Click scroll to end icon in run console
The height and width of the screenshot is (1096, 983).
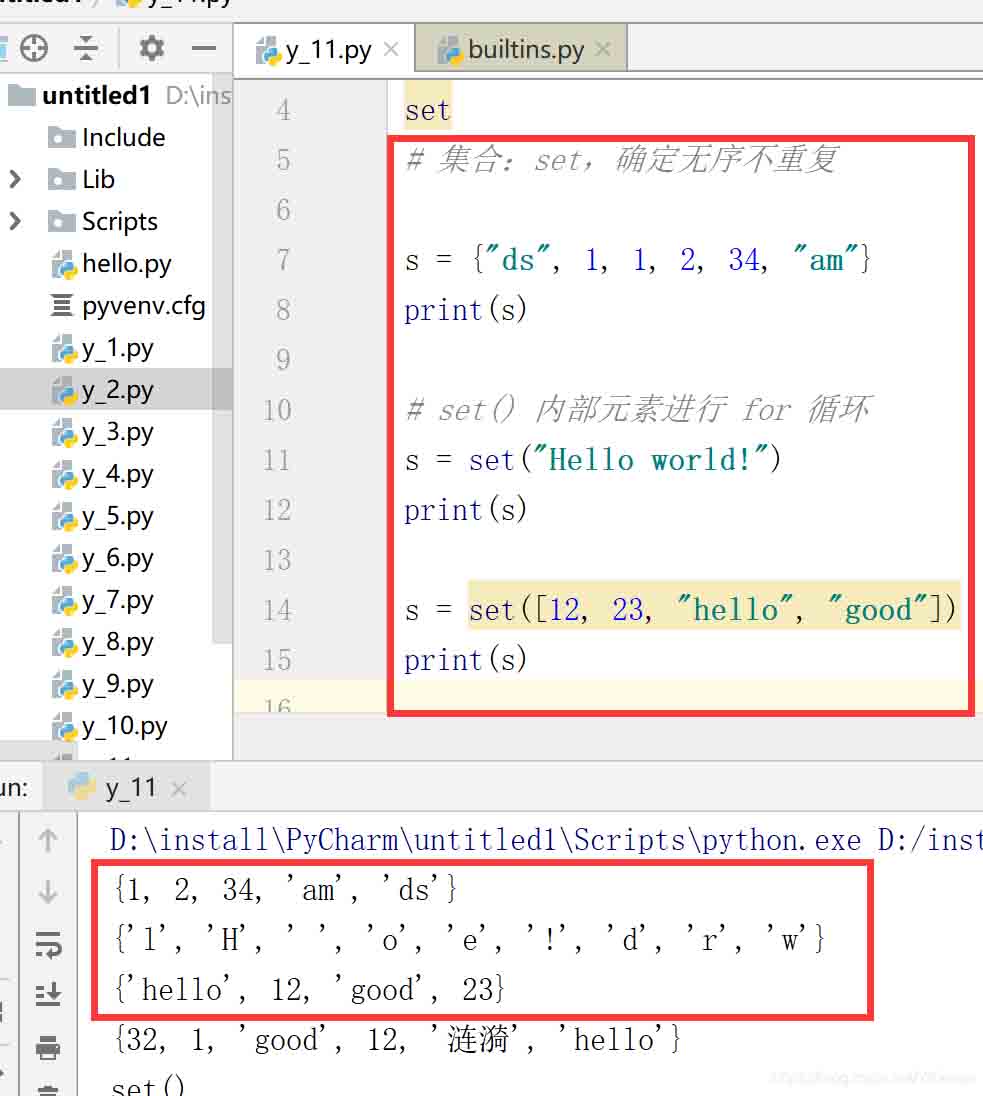[48, 994]
